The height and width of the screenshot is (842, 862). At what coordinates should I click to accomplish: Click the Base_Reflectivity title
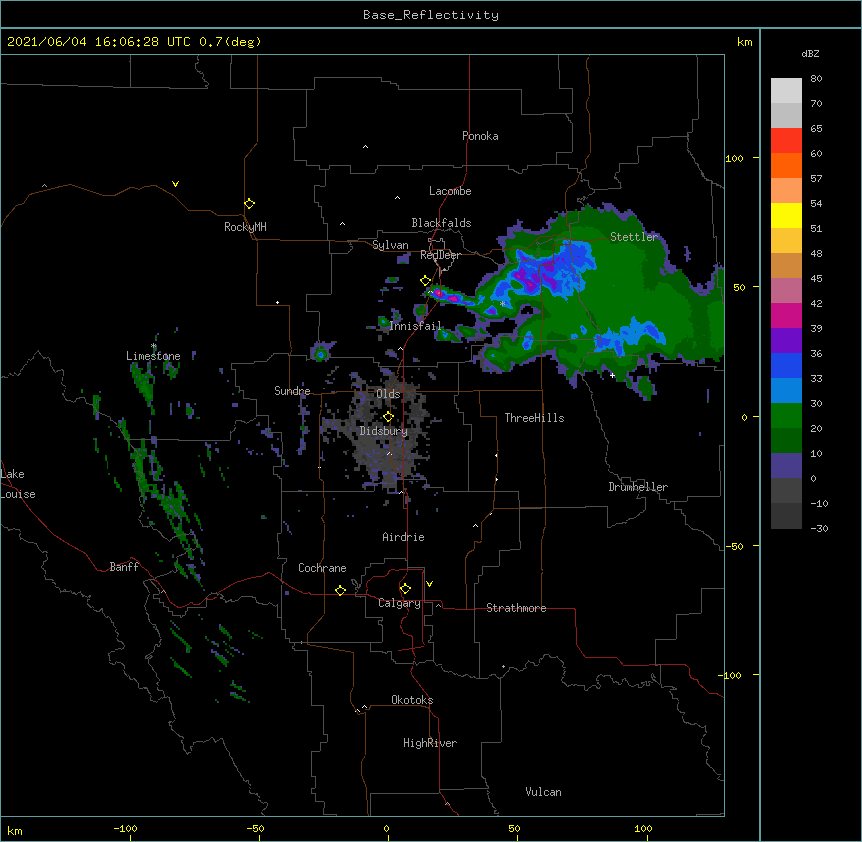(x=431, y=15)
